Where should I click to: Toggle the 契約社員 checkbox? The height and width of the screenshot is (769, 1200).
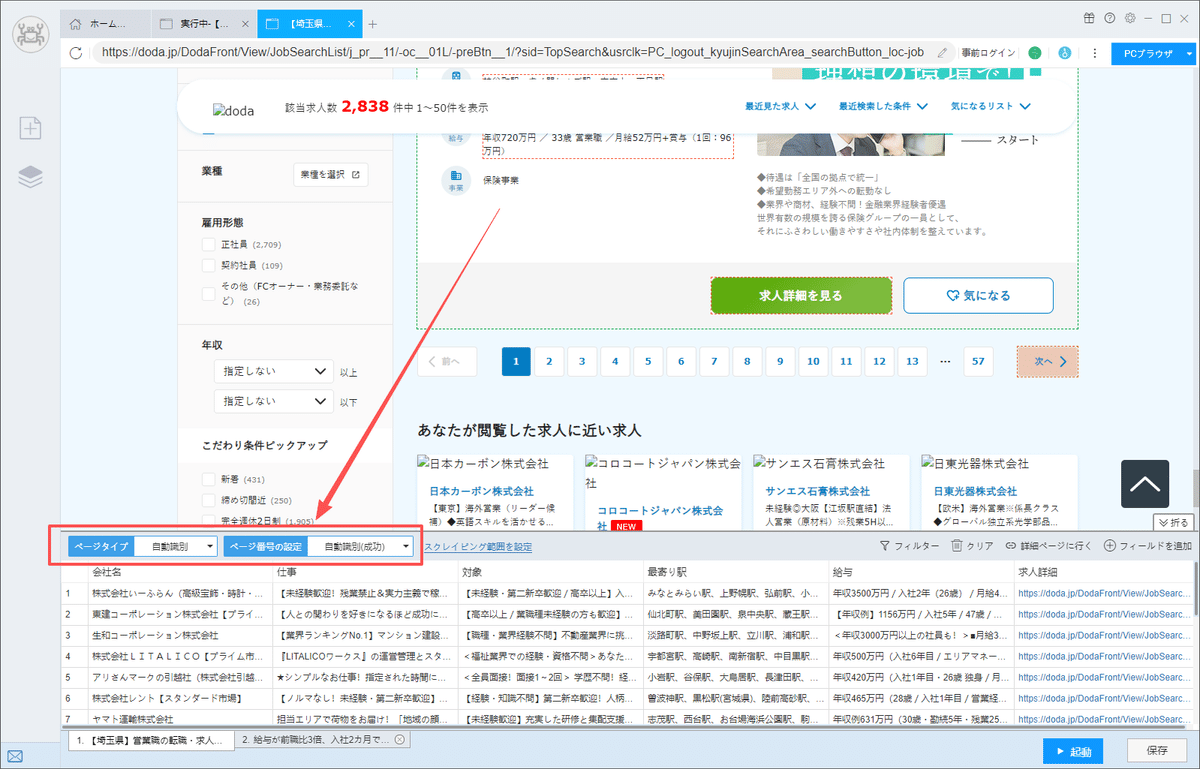[209, 266]
